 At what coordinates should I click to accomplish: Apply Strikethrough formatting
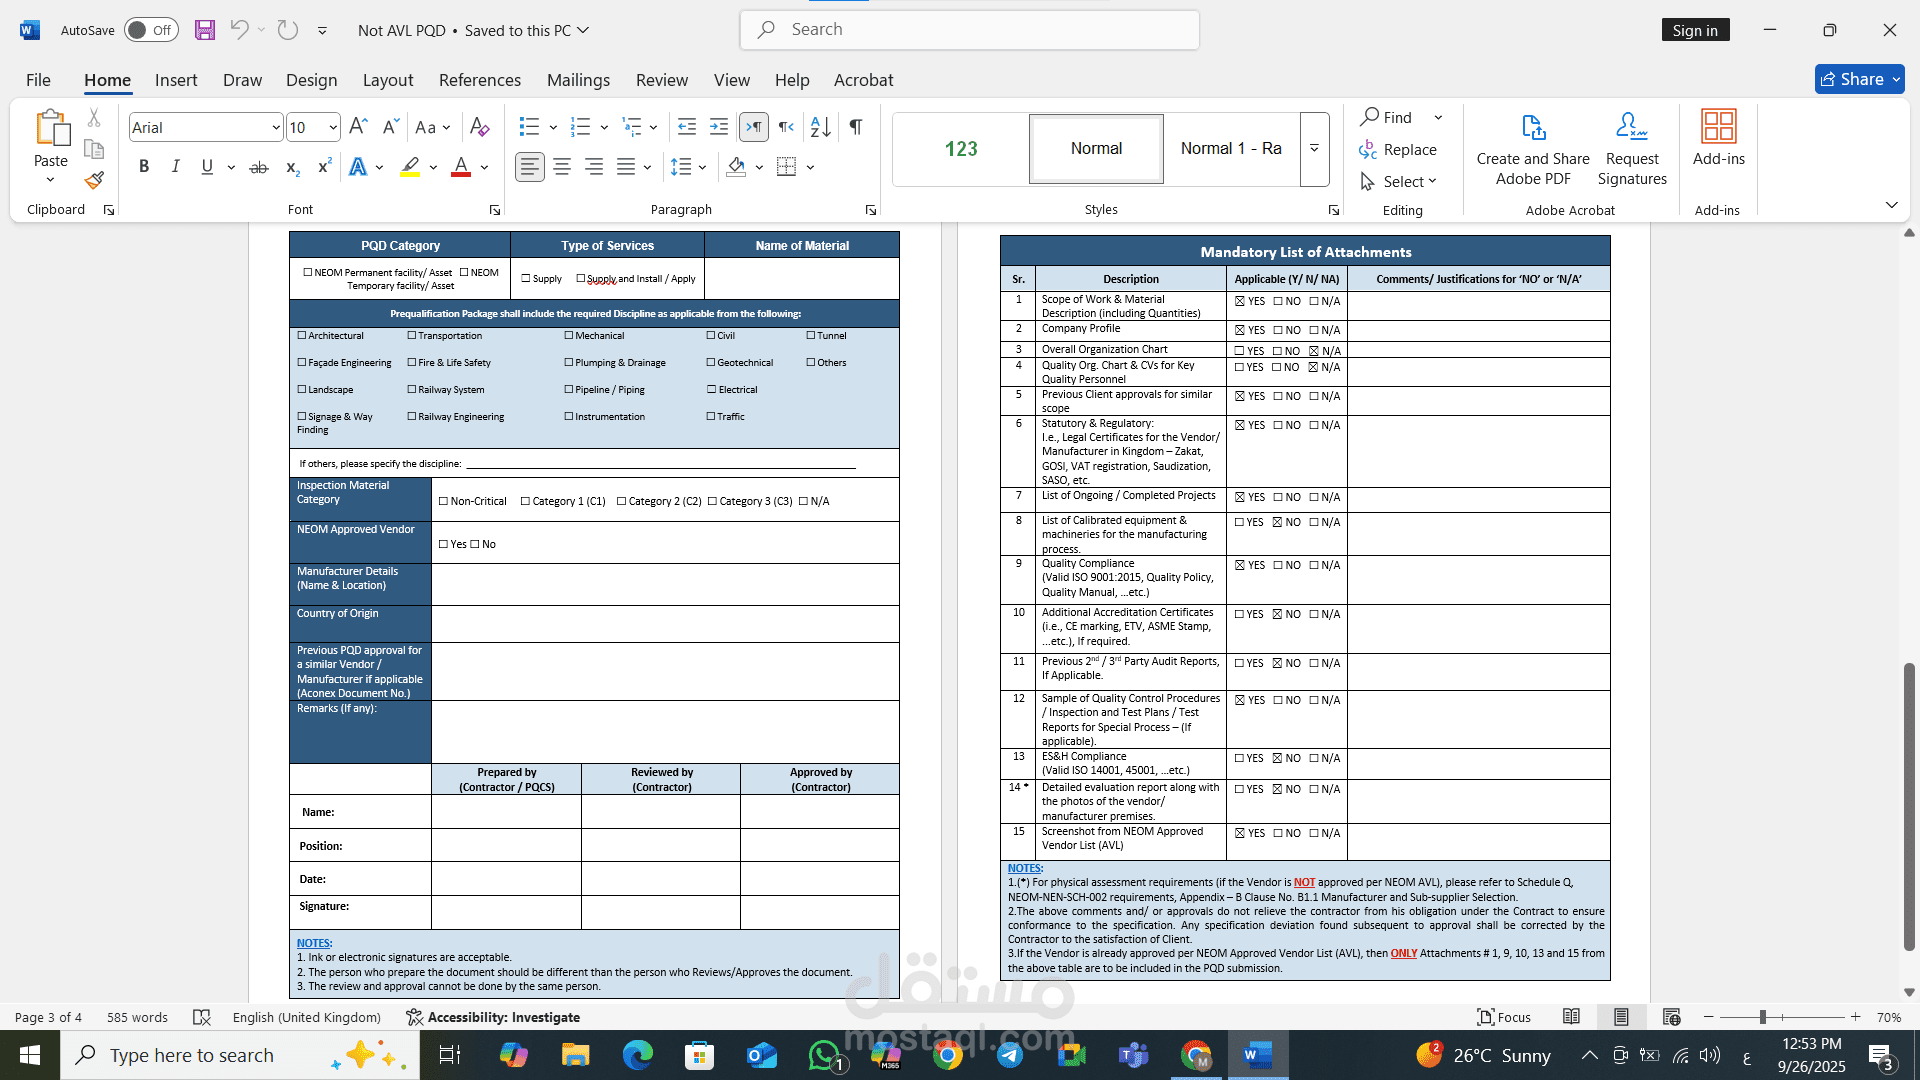pos(258,167)
